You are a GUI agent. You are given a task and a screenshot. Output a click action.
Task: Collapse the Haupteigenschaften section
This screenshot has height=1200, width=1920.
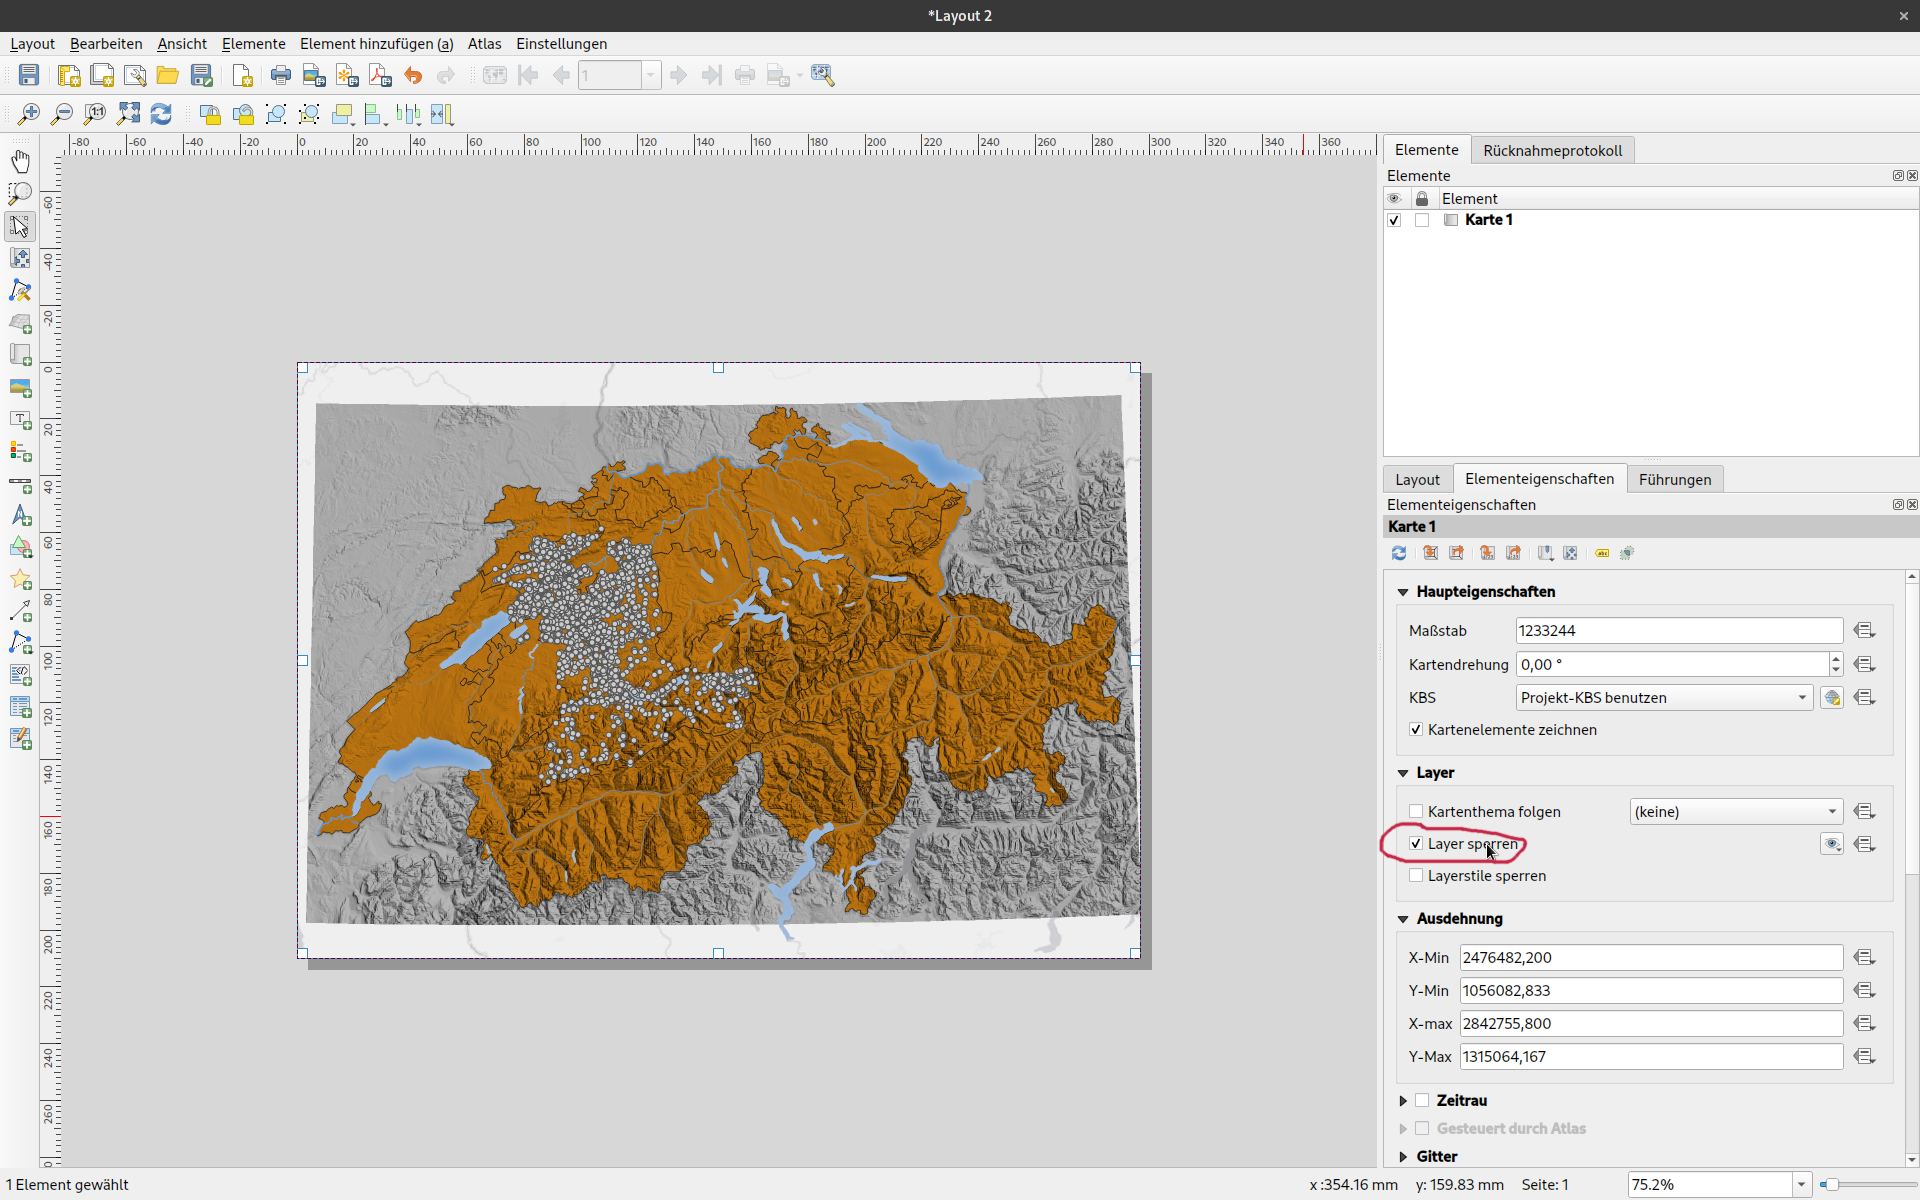(x=1403, y=592)
